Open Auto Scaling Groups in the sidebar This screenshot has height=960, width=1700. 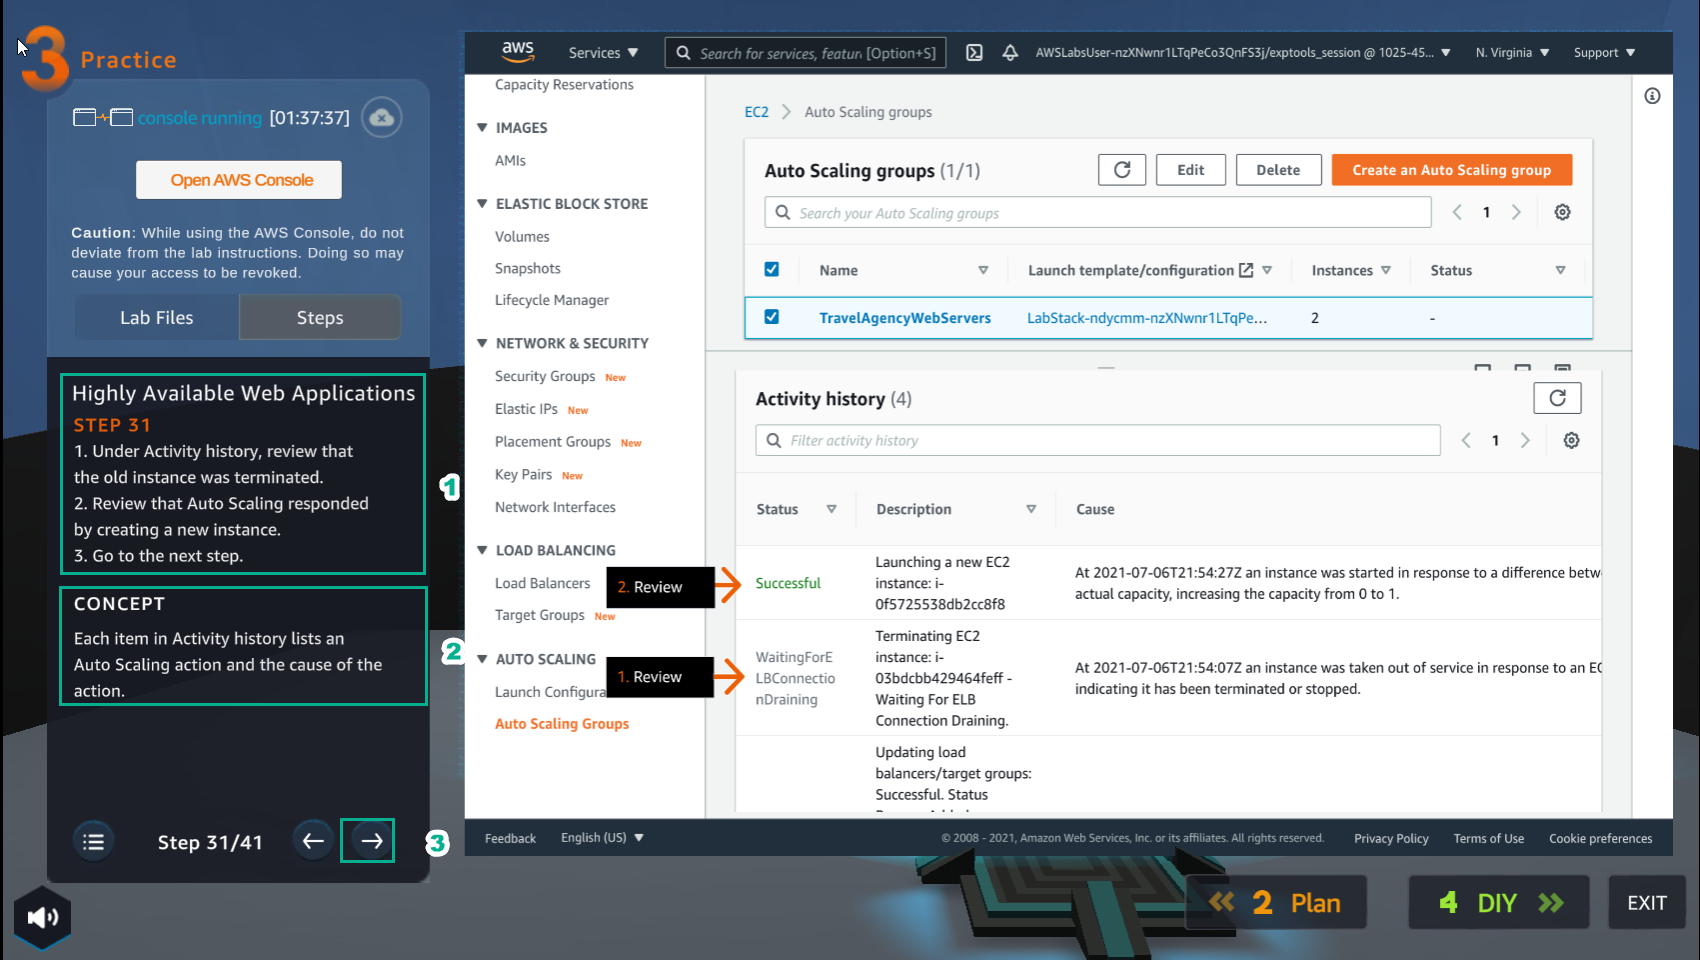[562, 724]
